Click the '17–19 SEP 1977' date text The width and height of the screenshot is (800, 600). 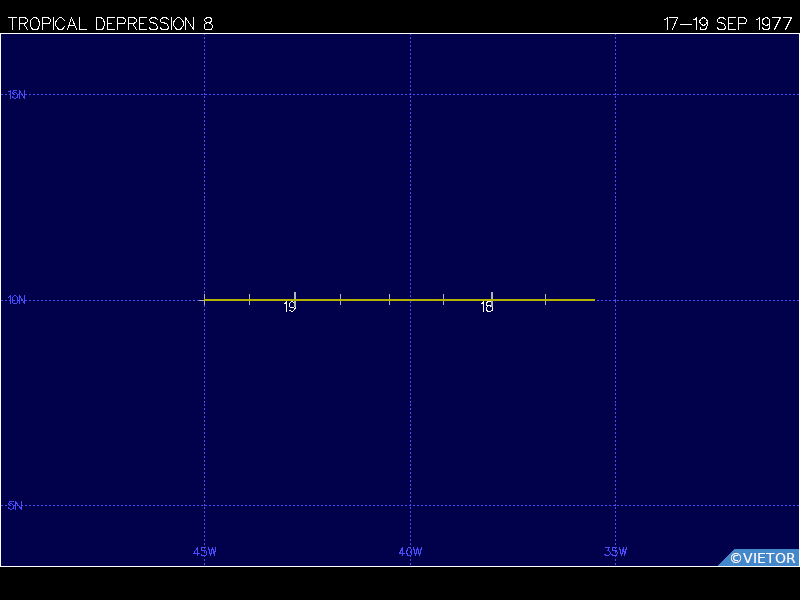coord(728,24)
